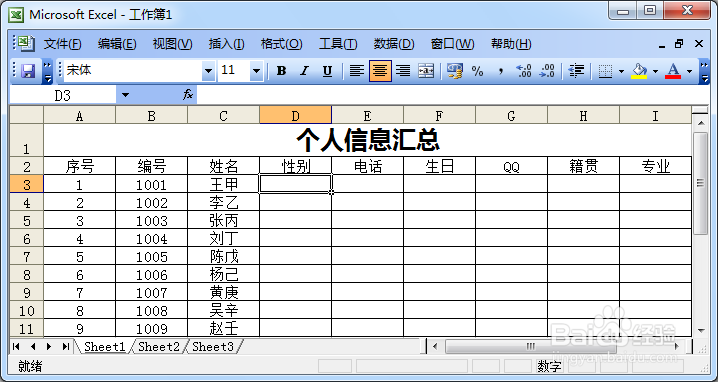Open the 窗口(W) menu

(x=452, y=44)
